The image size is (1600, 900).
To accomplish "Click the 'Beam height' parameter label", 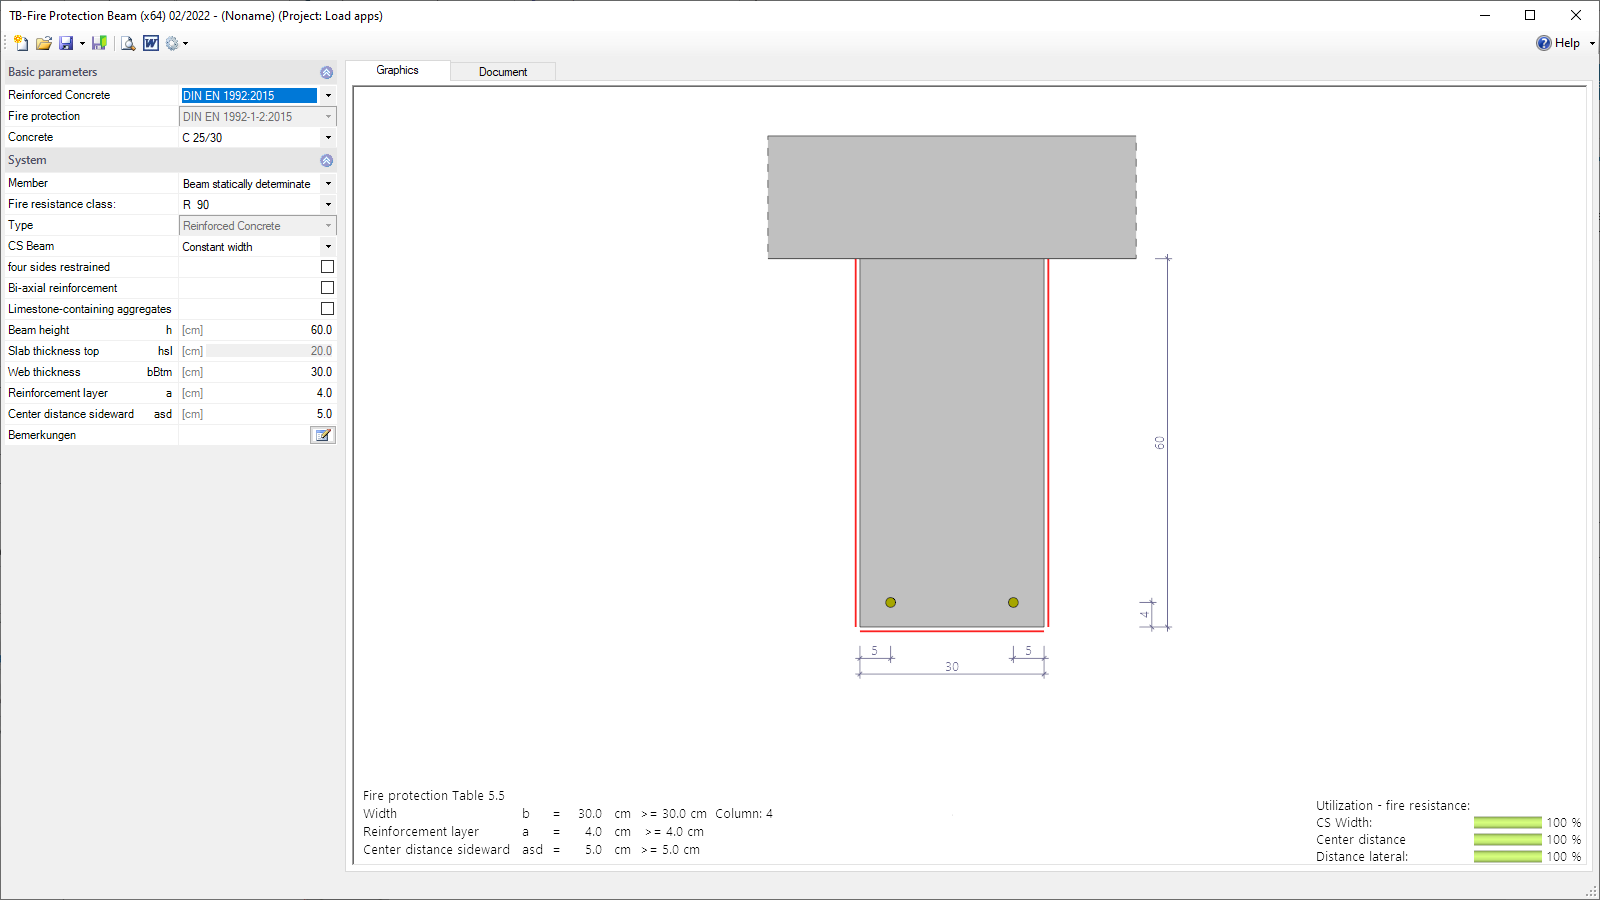I will 39,330.
